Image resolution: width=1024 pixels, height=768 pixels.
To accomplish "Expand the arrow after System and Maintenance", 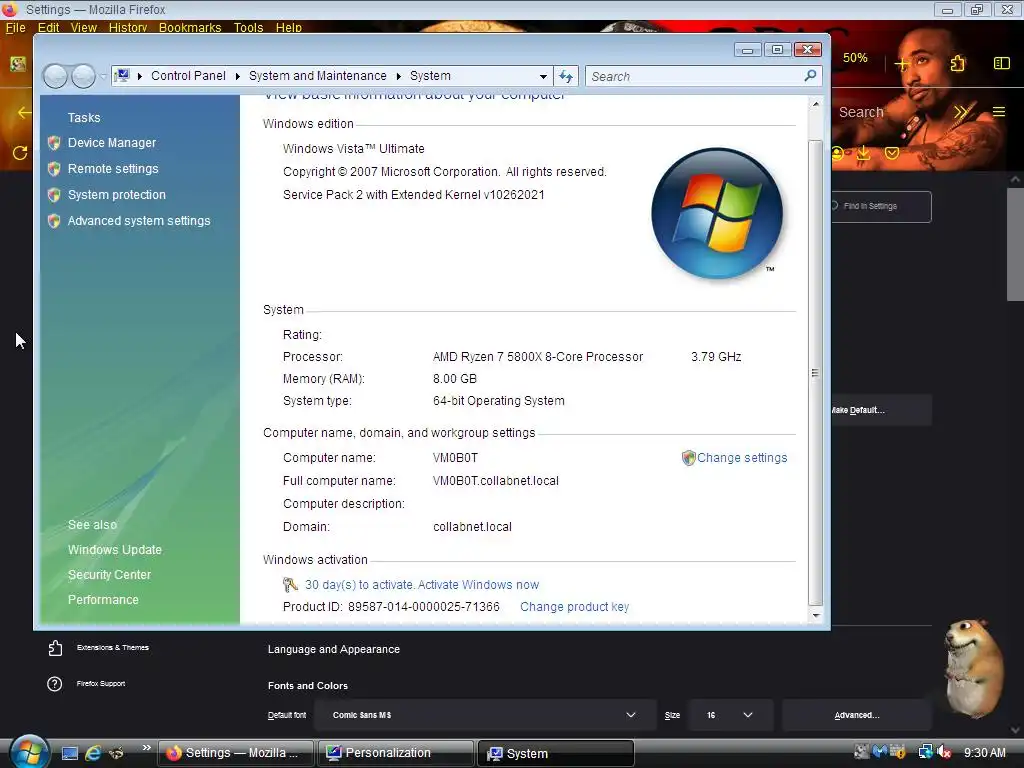I will pos(398,76).
